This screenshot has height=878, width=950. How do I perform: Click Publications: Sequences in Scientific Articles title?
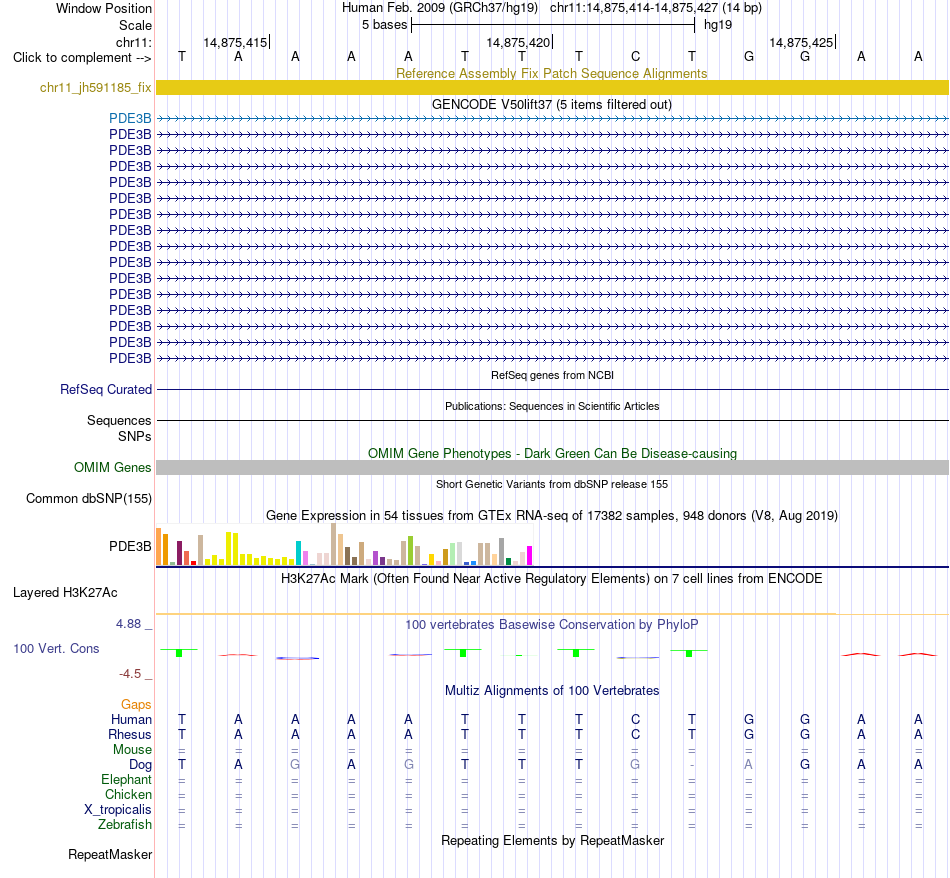[x=552, y=406]
